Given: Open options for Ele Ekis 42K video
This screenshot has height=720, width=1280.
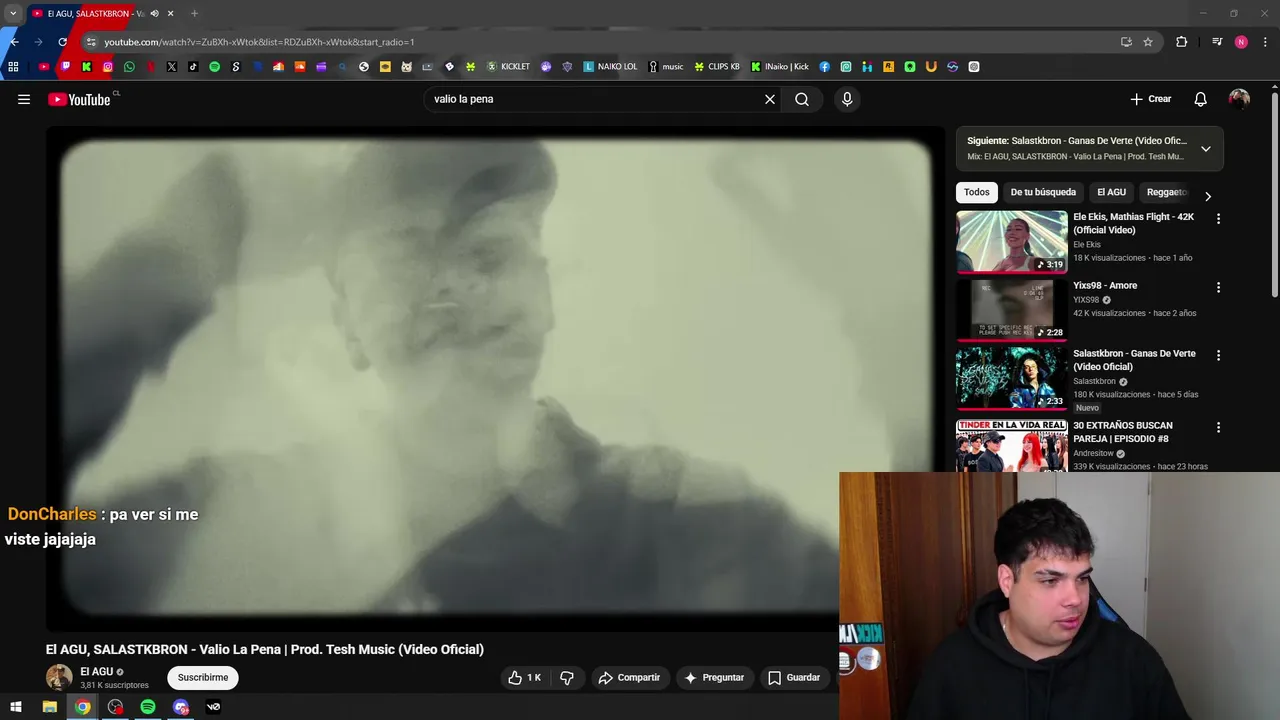Looking at the screenshot, I should [1218, 218].
